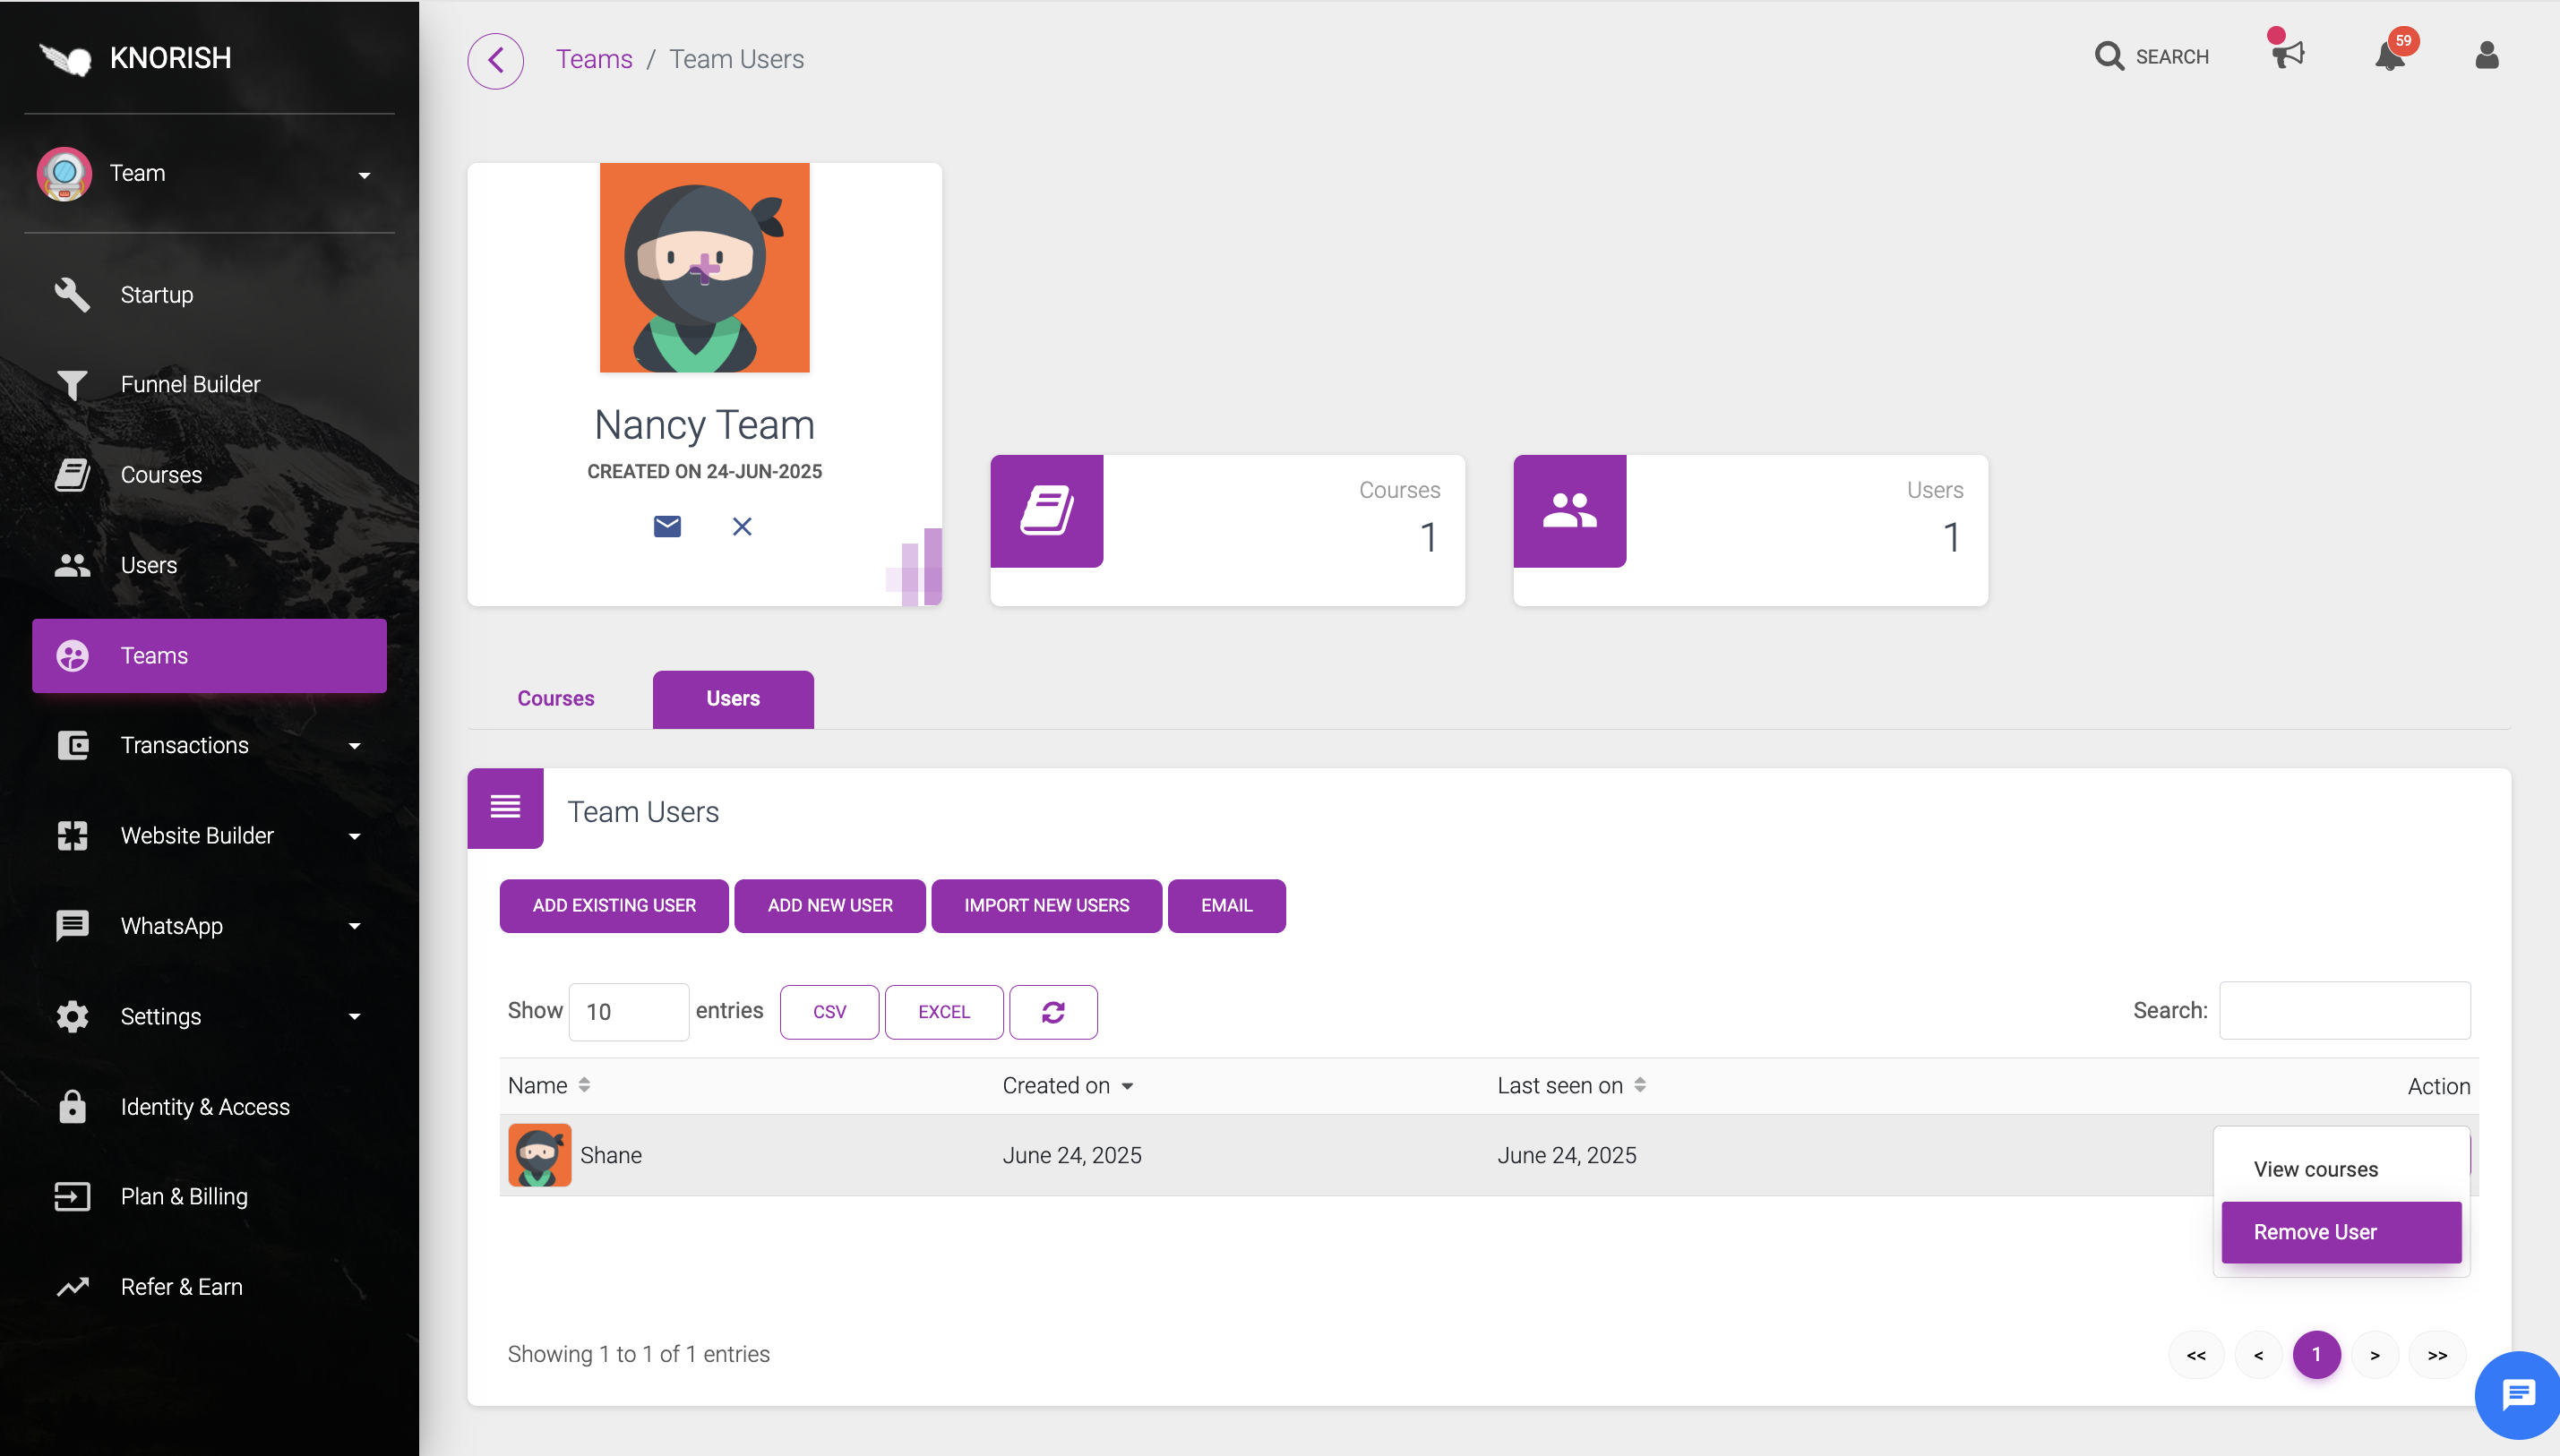Click the Show entries count field
Image resolution: width=2560 pixels, height=1456 pixels.
628,1012
